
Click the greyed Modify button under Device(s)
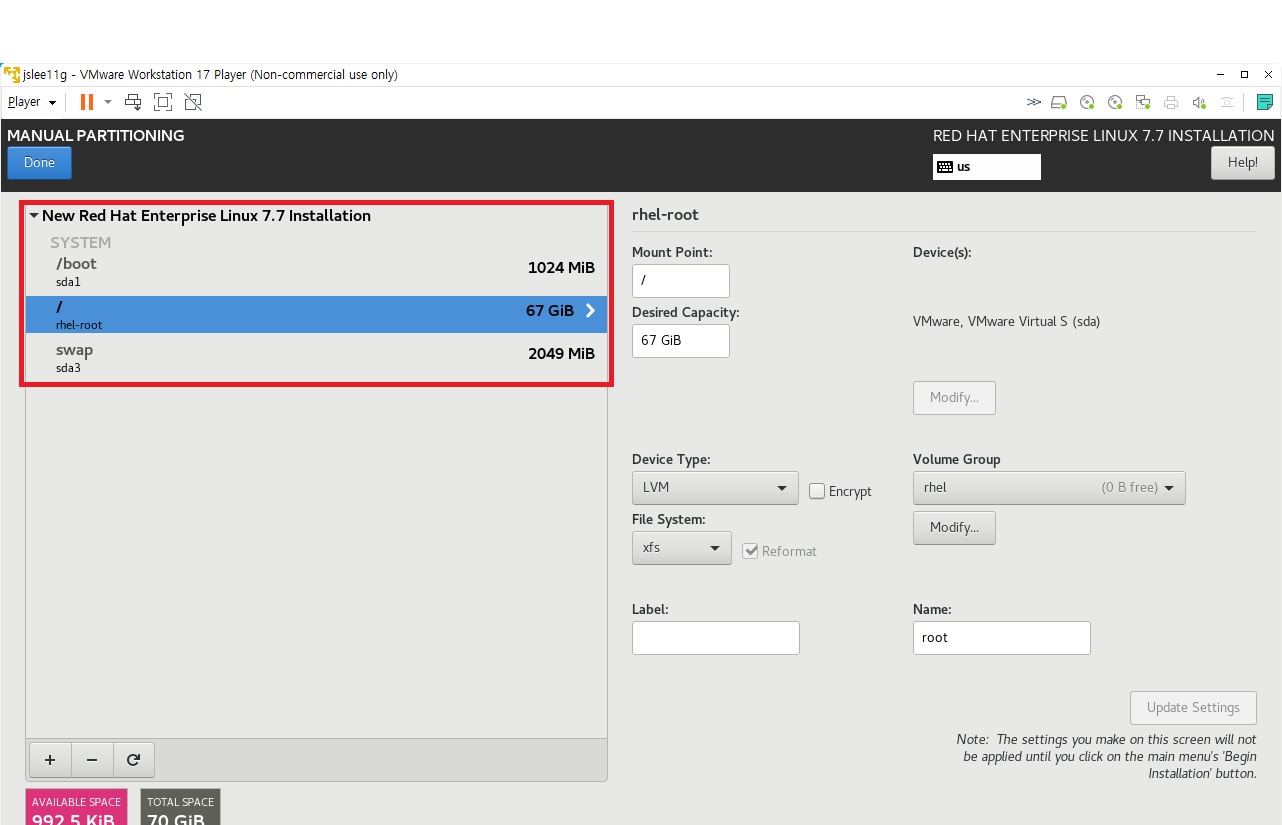pyautogui.click(x=954, y=398)
